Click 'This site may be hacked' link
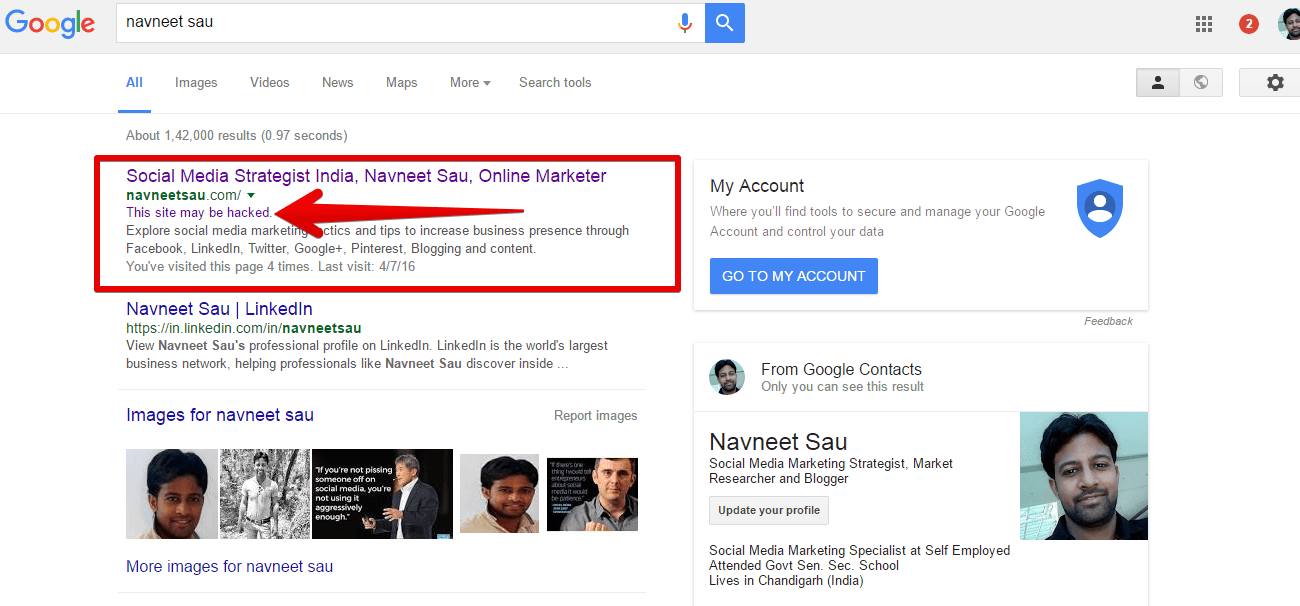 (x=199, y=213)
